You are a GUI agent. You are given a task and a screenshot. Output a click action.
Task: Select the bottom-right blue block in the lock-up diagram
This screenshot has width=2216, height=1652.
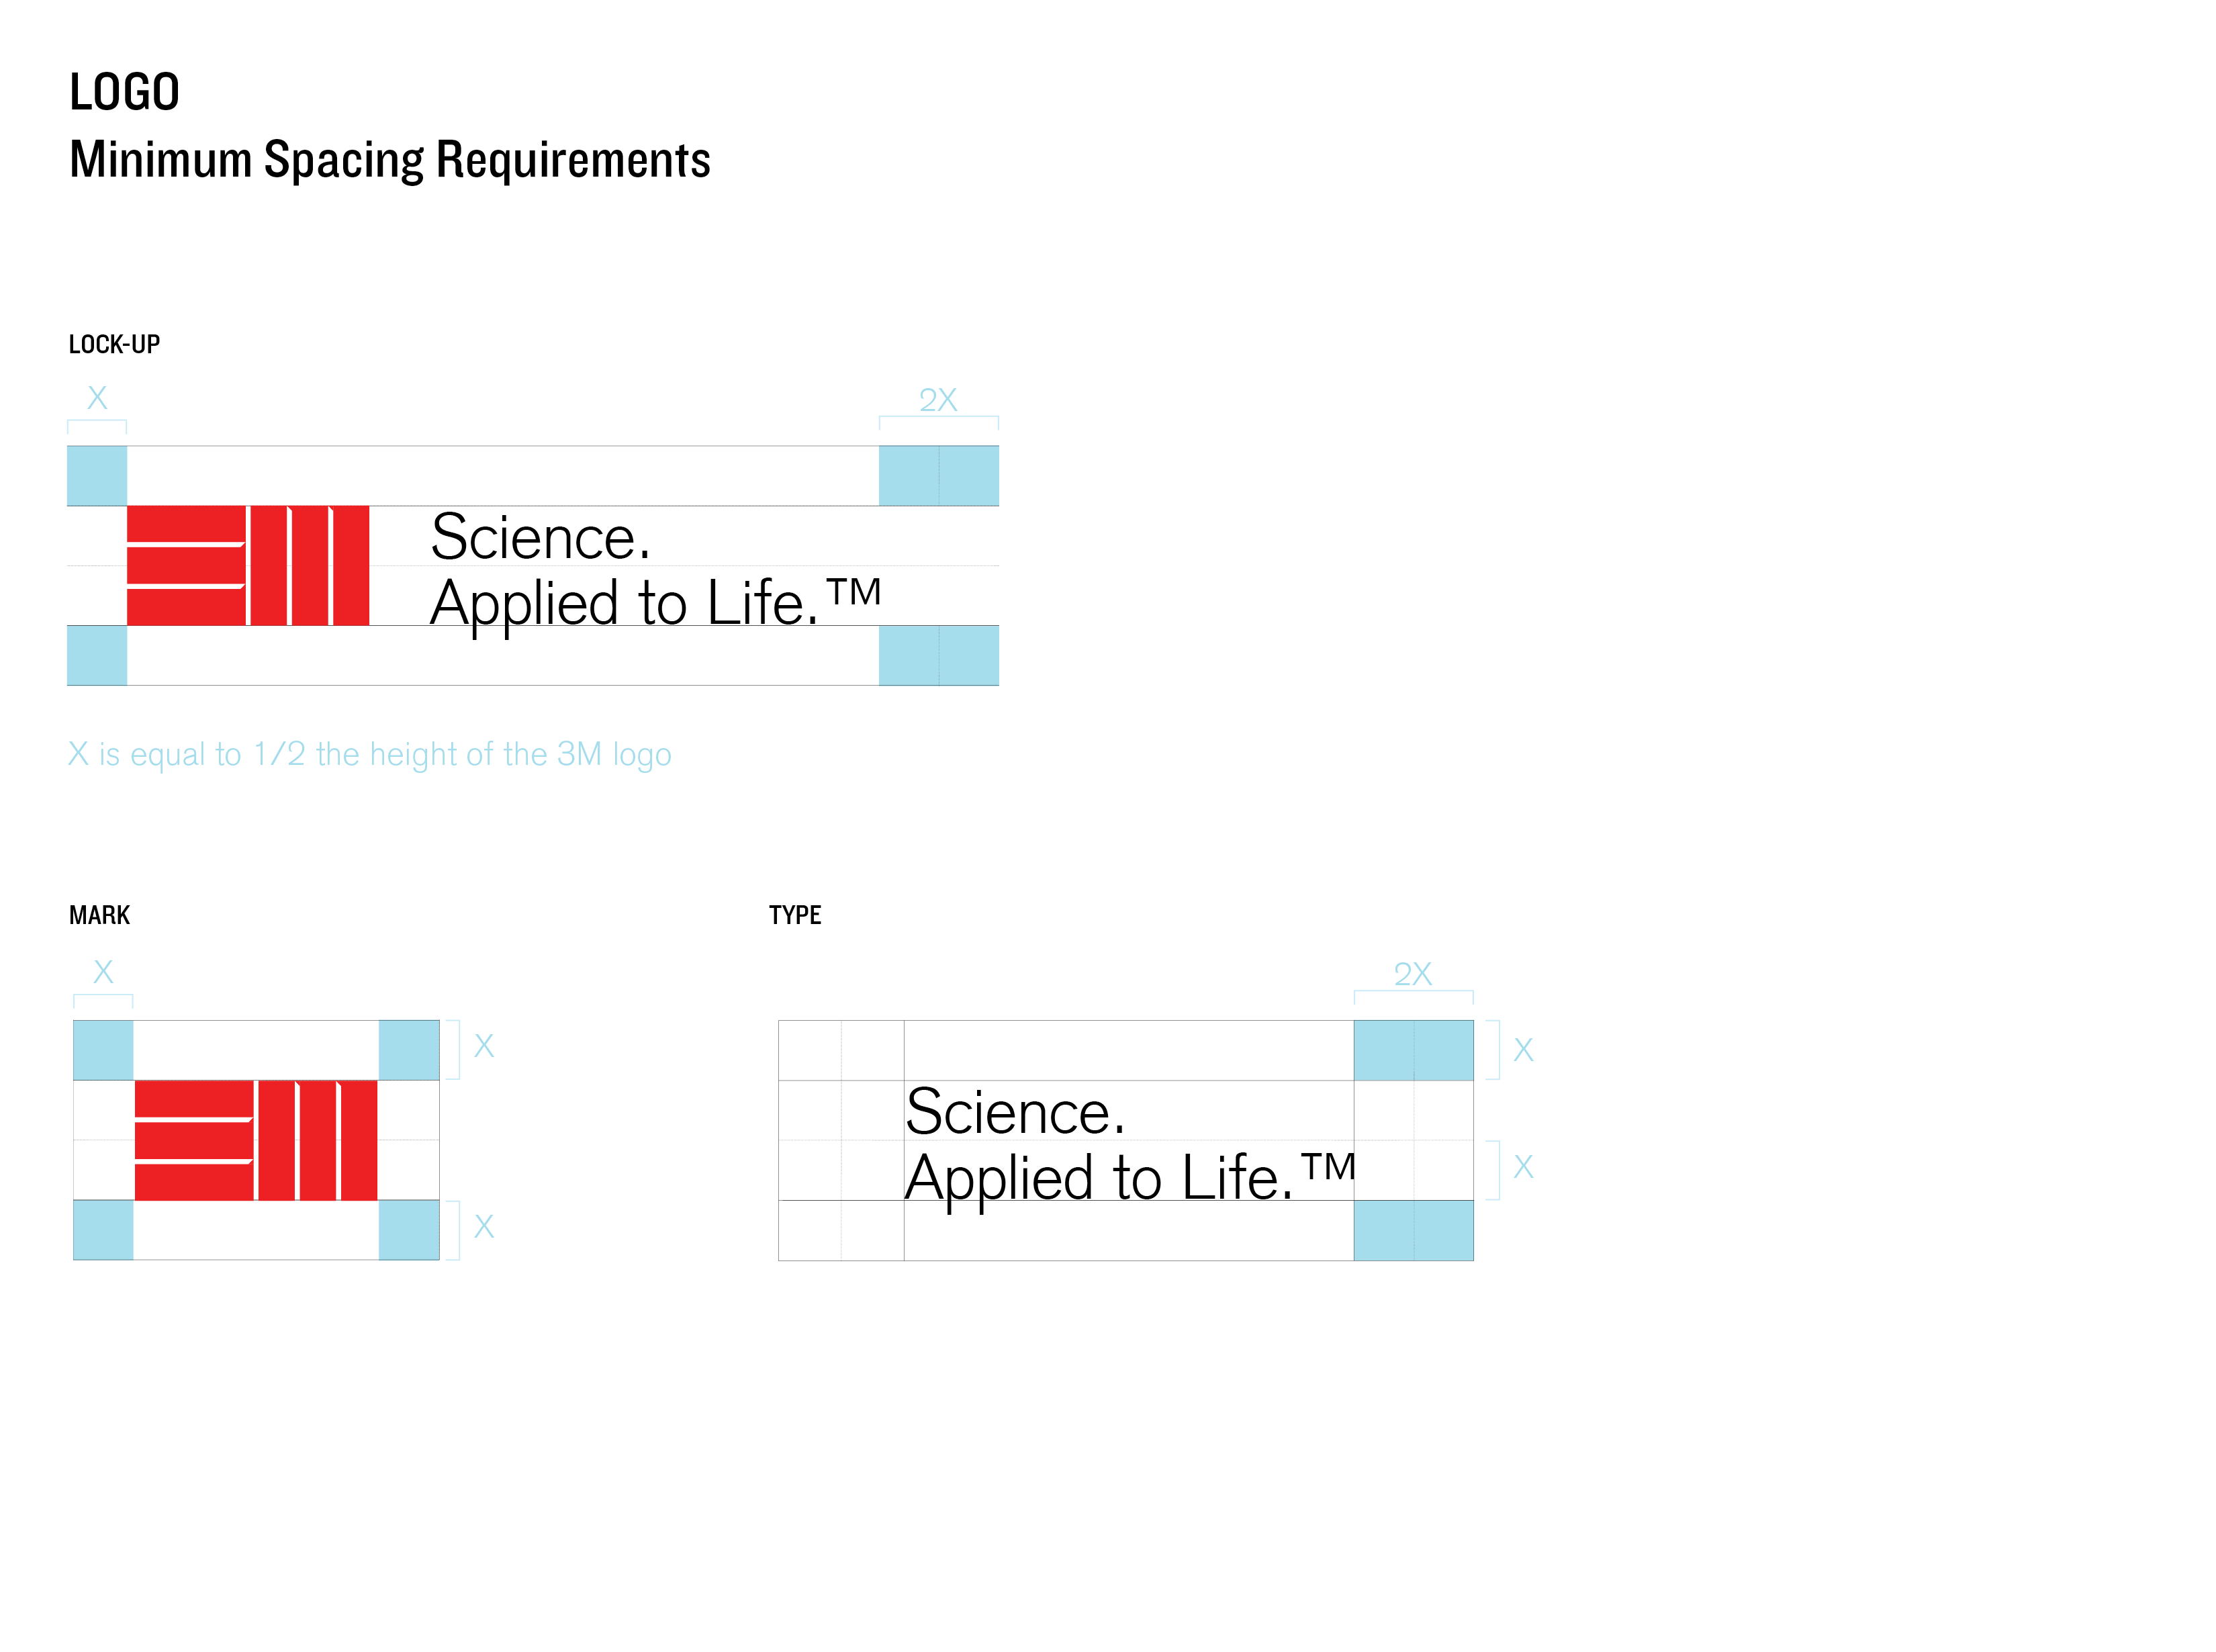click(x=938, y=655)
